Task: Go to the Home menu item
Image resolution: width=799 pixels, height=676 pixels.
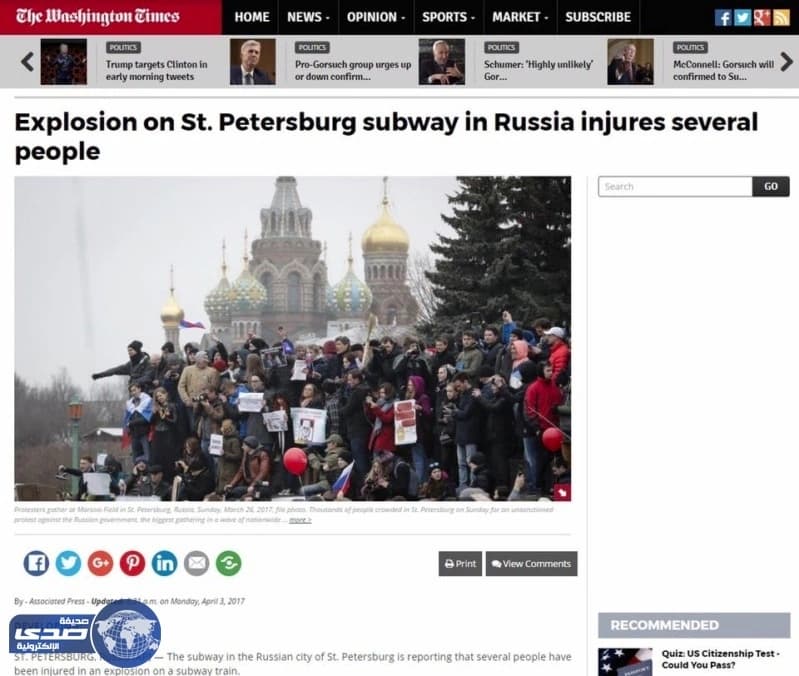Action: pyautogui.click(x=252, y=17)
